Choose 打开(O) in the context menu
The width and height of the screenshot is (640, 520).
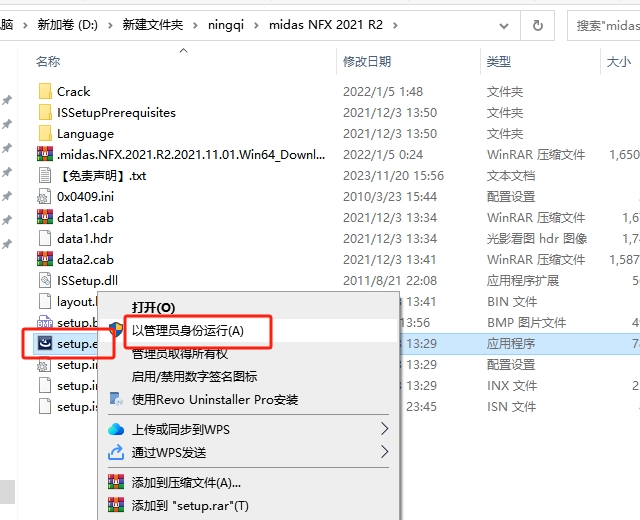(153, 307)
